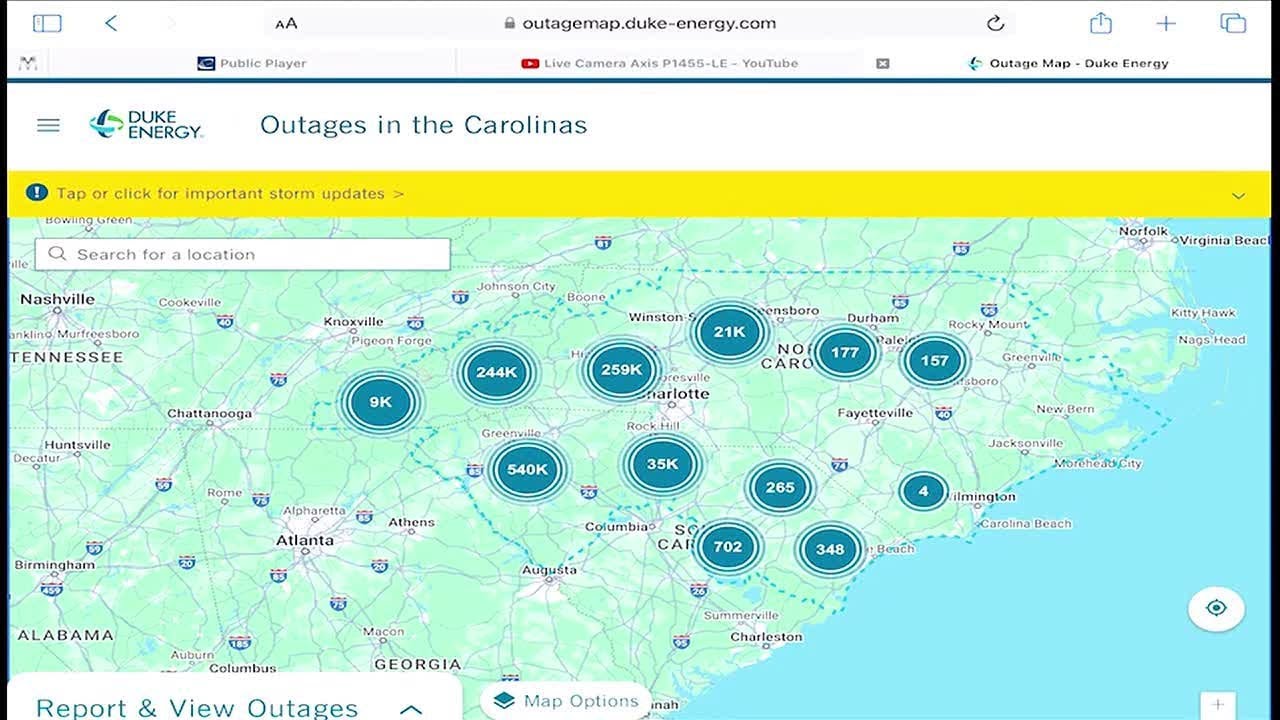This screenshot has height=720, width=1280.
Task: Click the Outages in the Carolinas title
Action: coord(424,125)
